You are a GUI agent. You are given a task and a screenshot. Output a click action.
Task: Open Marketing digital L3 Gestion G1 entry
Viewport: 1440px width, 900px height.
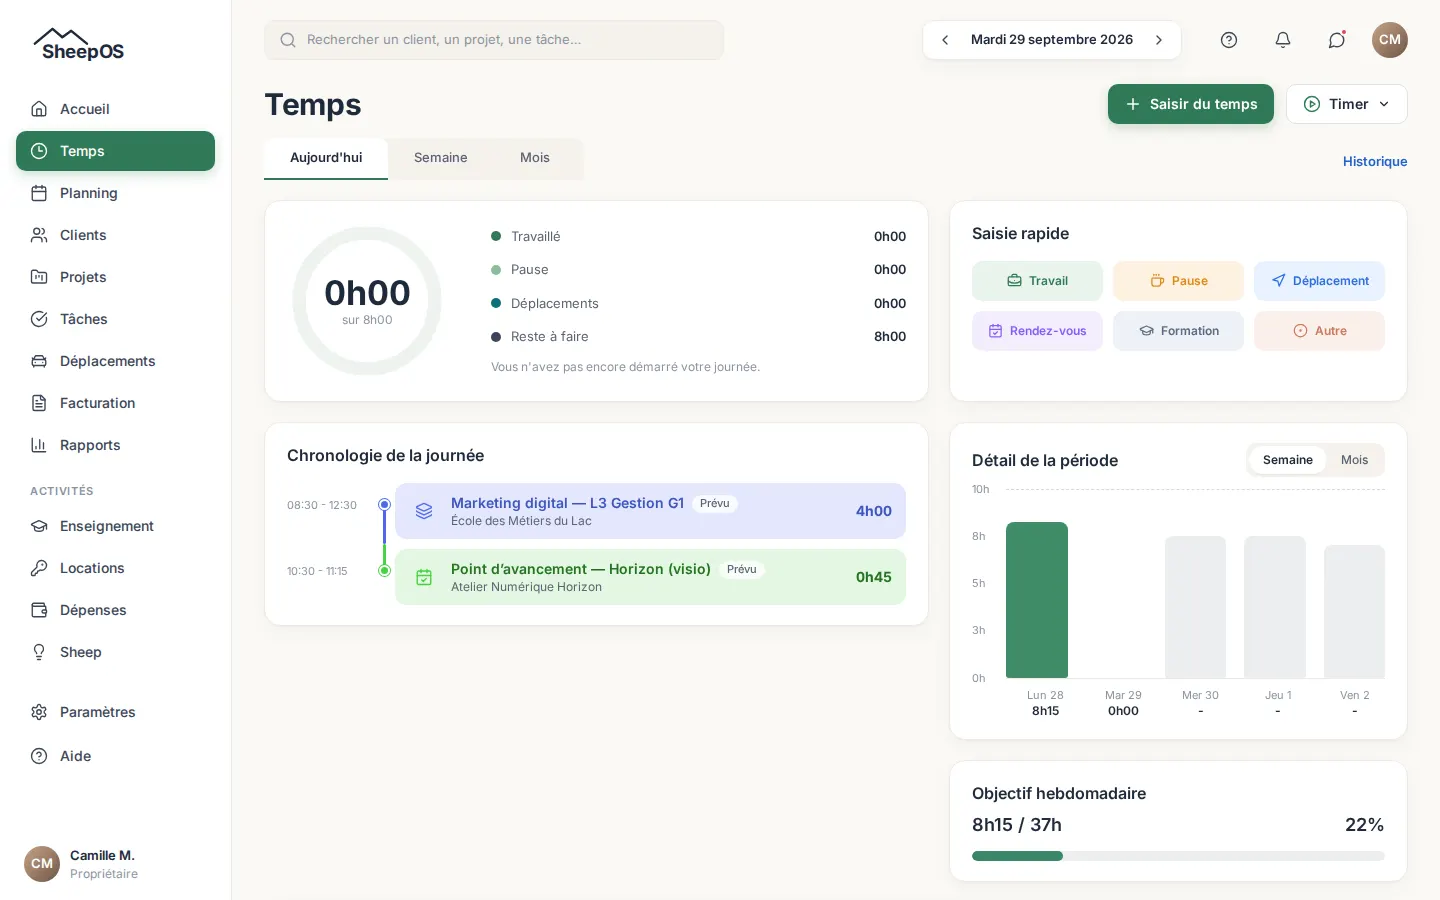point(650,511)
